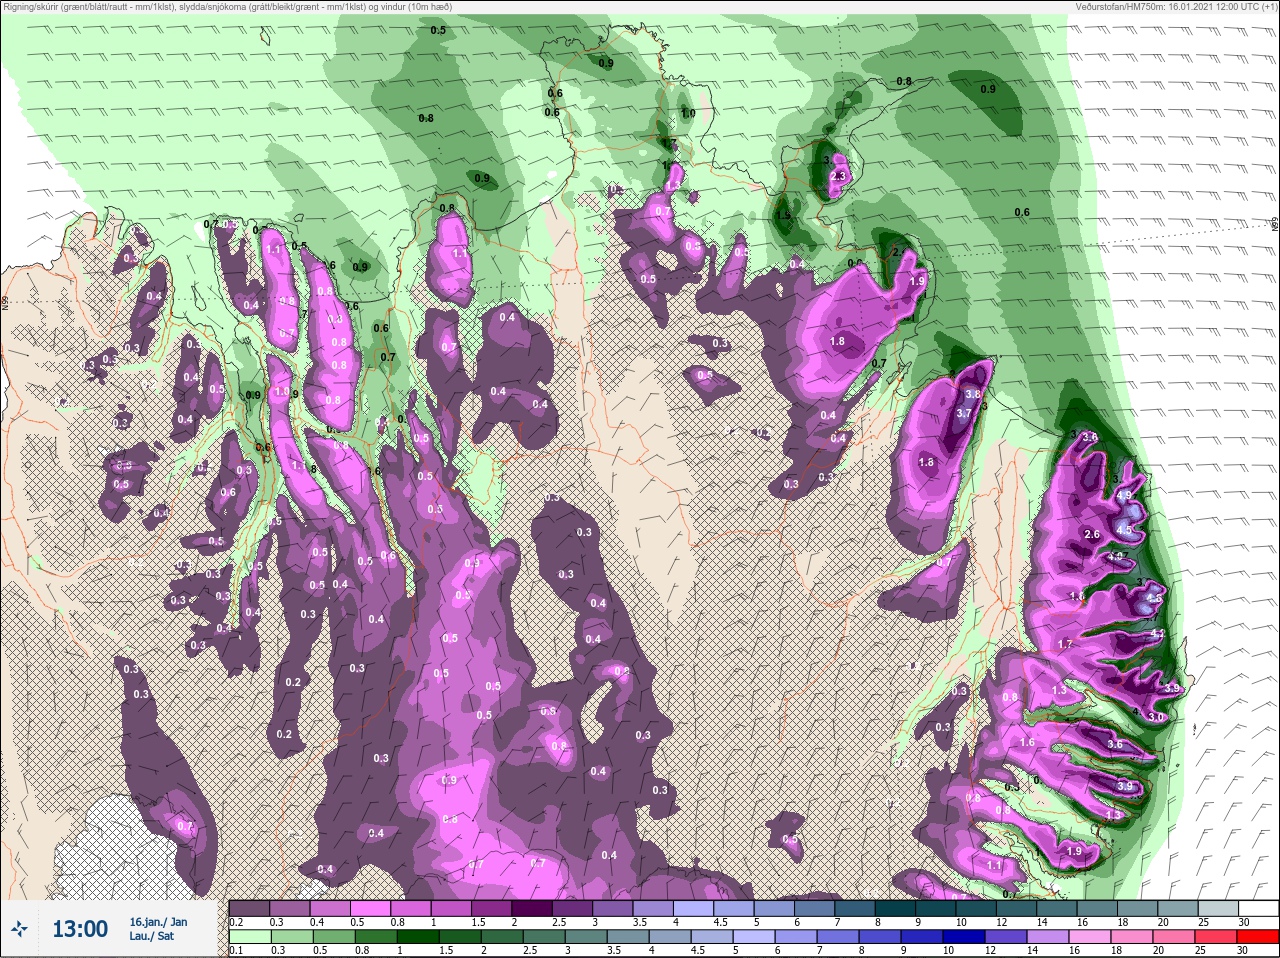This screenshot has height=958, width=1280.
Task: Click the 2.3 precipitation value in the north
Action: [x=838, y=176]
